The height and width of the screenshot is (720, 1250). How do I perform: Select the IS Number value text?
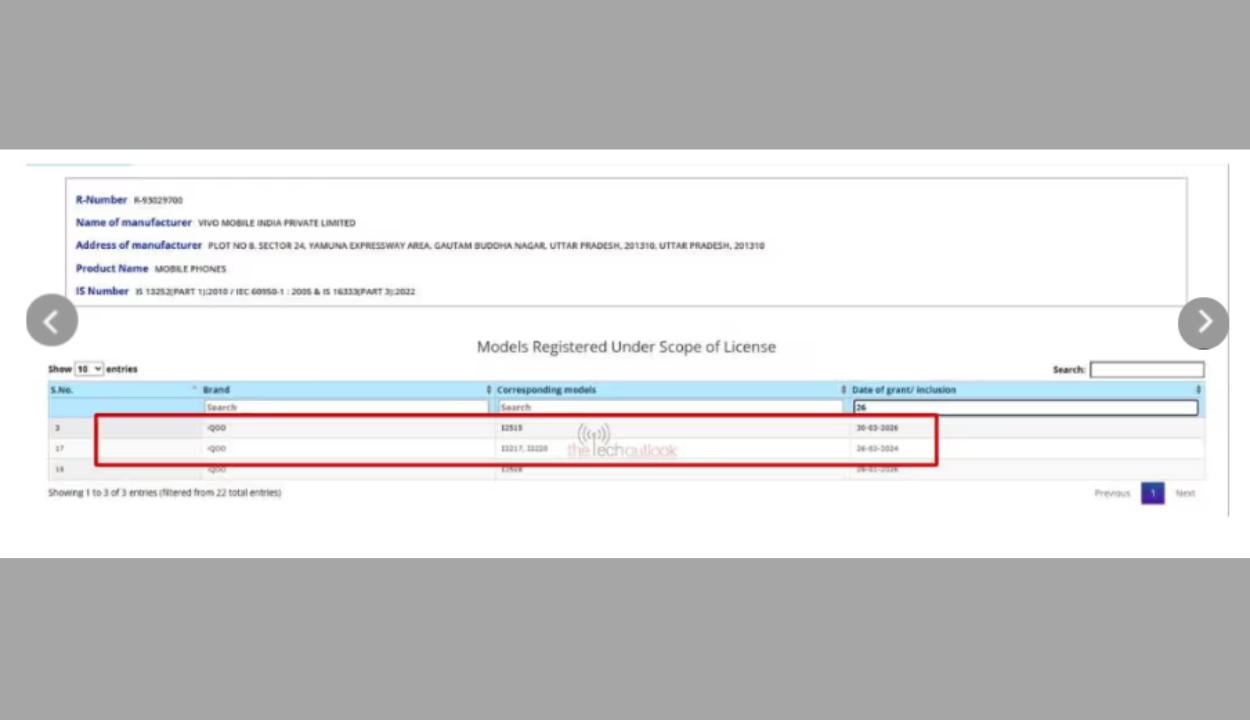tap(275, 292)
